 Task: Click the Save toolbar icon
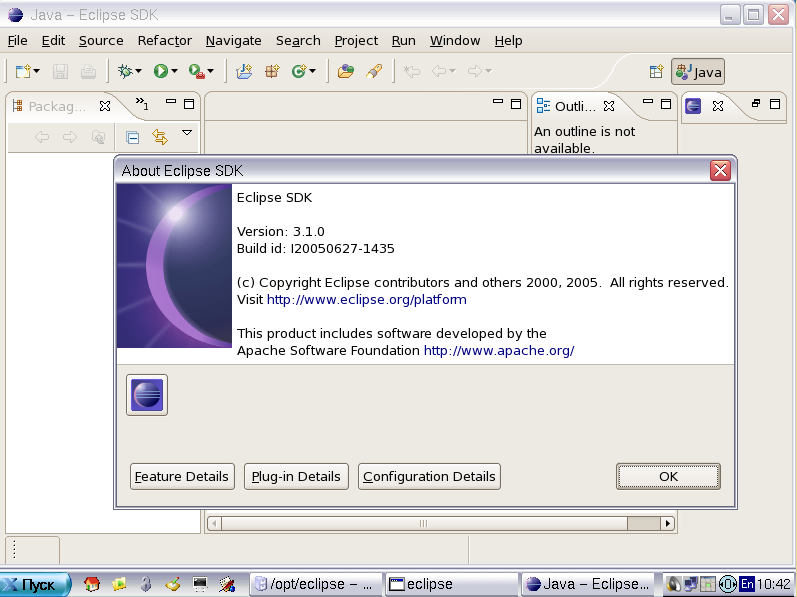coord(60,71)
